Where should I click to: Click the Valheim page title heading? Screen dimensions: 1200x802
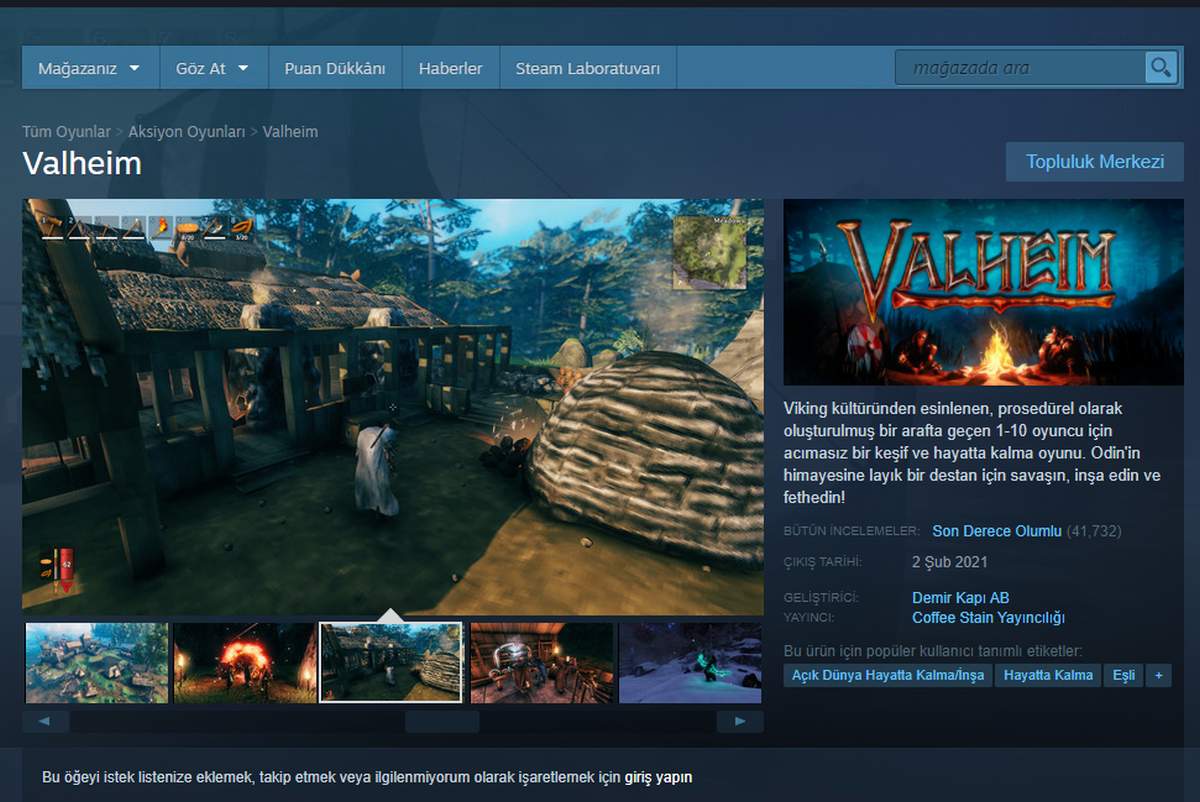point(82,164)
